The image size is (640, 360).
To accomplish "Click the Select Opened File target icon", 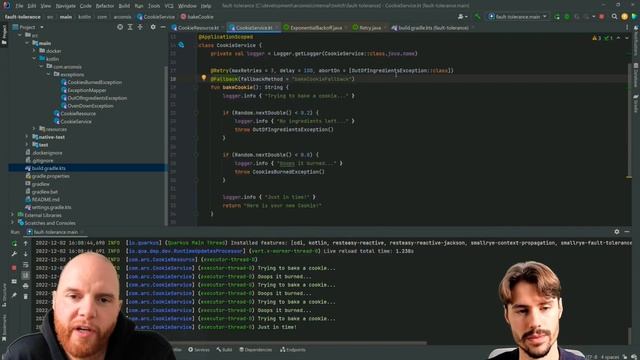I will 120,27.
